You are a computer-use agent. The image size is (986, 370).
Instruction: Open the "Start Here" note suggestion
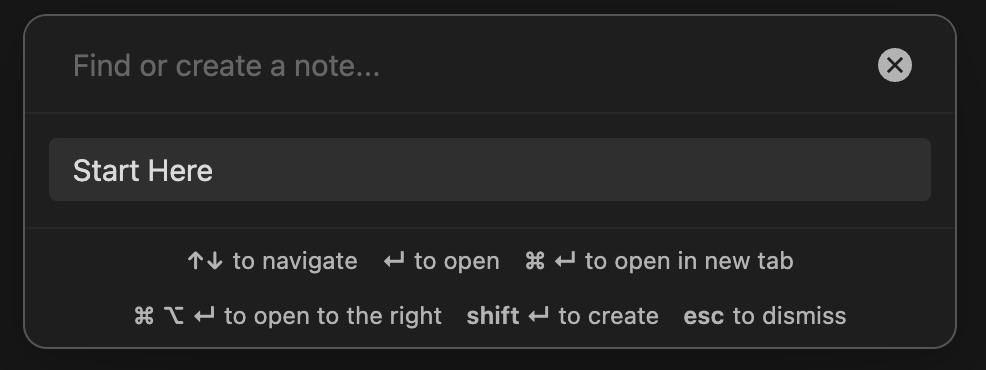(x=490, y=170)
